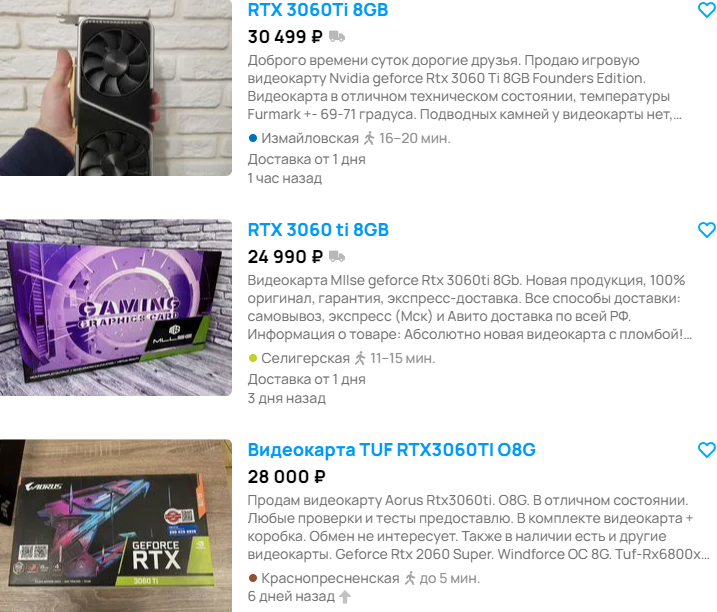Click the brown metro dot for Краснопресненская
717x612 pixels.
click(x=252, y=578)
